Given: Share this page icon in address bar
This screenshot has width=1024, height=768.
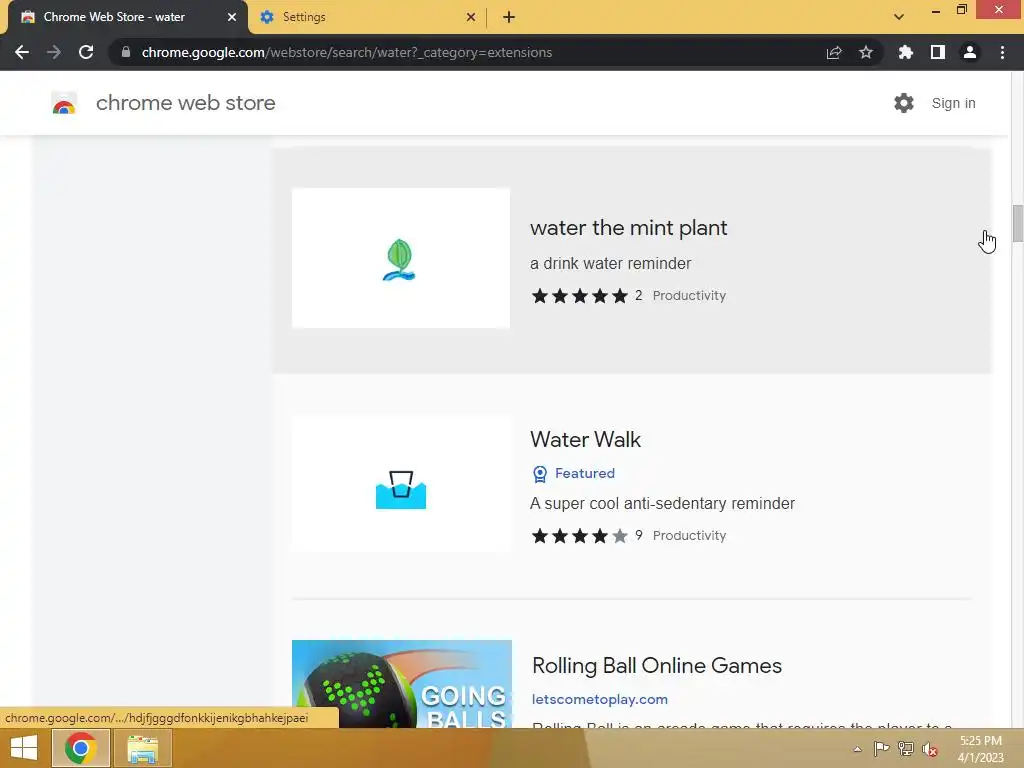Looking at the screenshot, I should 834,52.
